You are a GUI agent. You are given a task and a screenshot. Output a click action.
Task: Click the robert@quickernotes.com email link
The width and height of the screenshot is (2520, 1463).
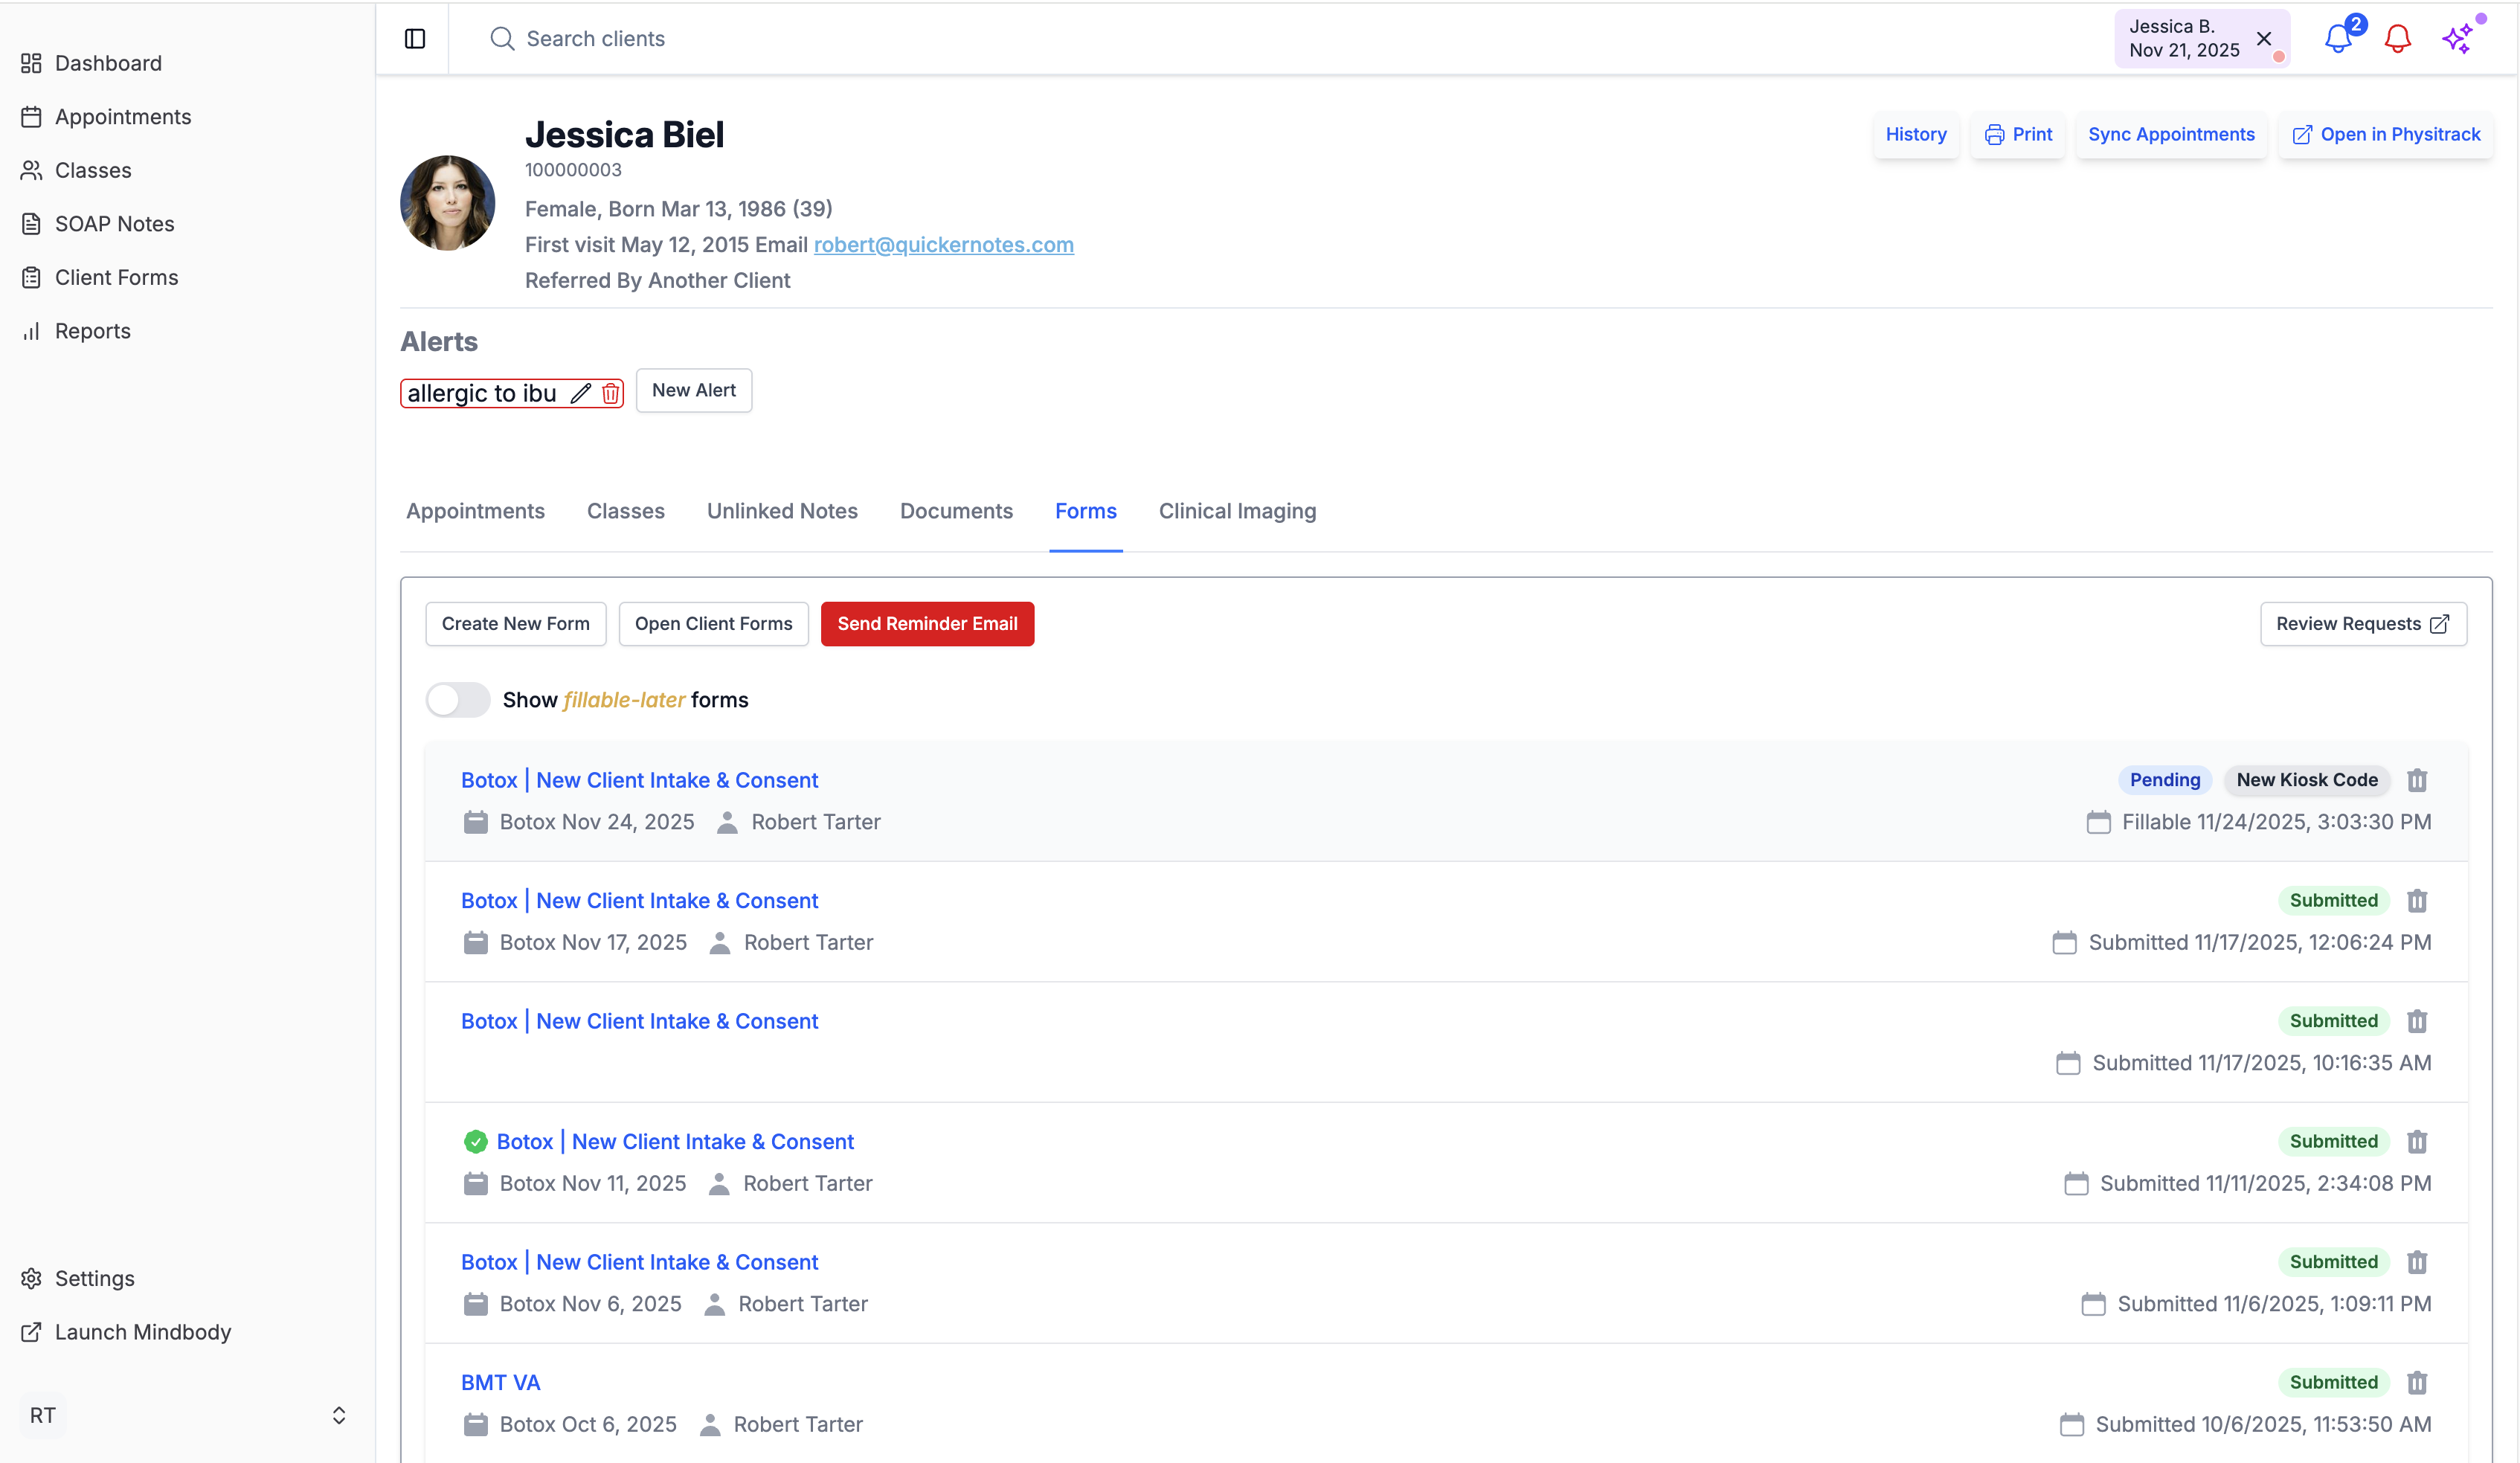click(x=943, y=245)
